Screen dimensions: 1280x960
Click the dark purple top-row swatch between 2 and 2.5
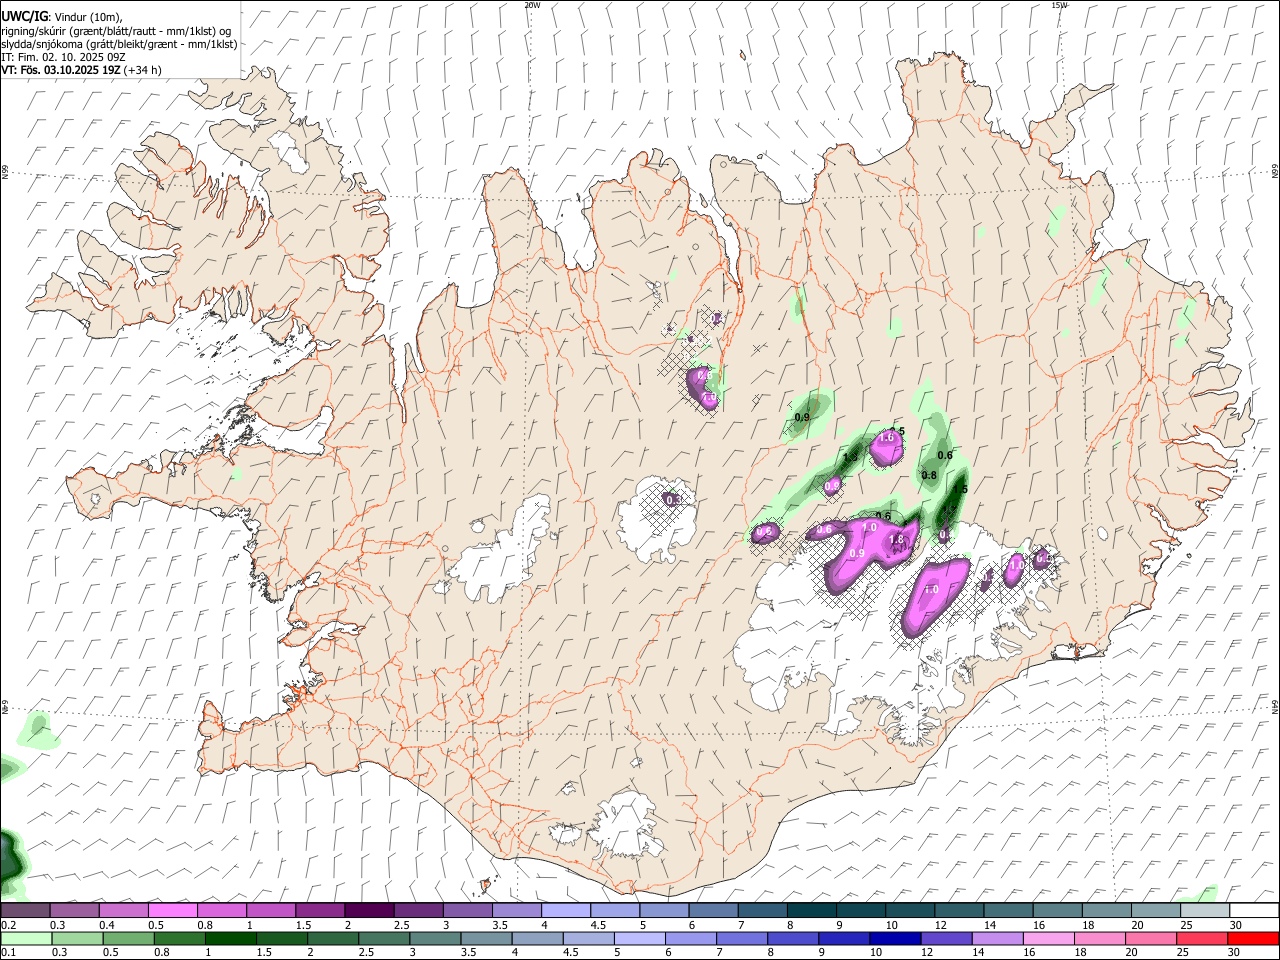(369, 911)
